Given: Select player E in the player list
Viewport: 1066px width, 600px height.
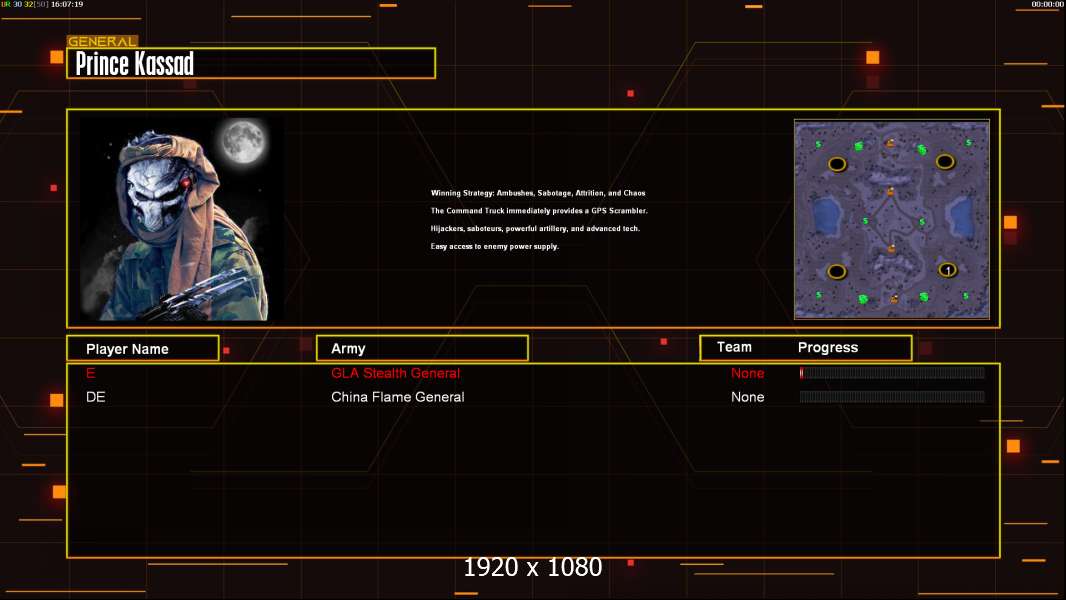Looking at the screenshot, I should [90, 373].
